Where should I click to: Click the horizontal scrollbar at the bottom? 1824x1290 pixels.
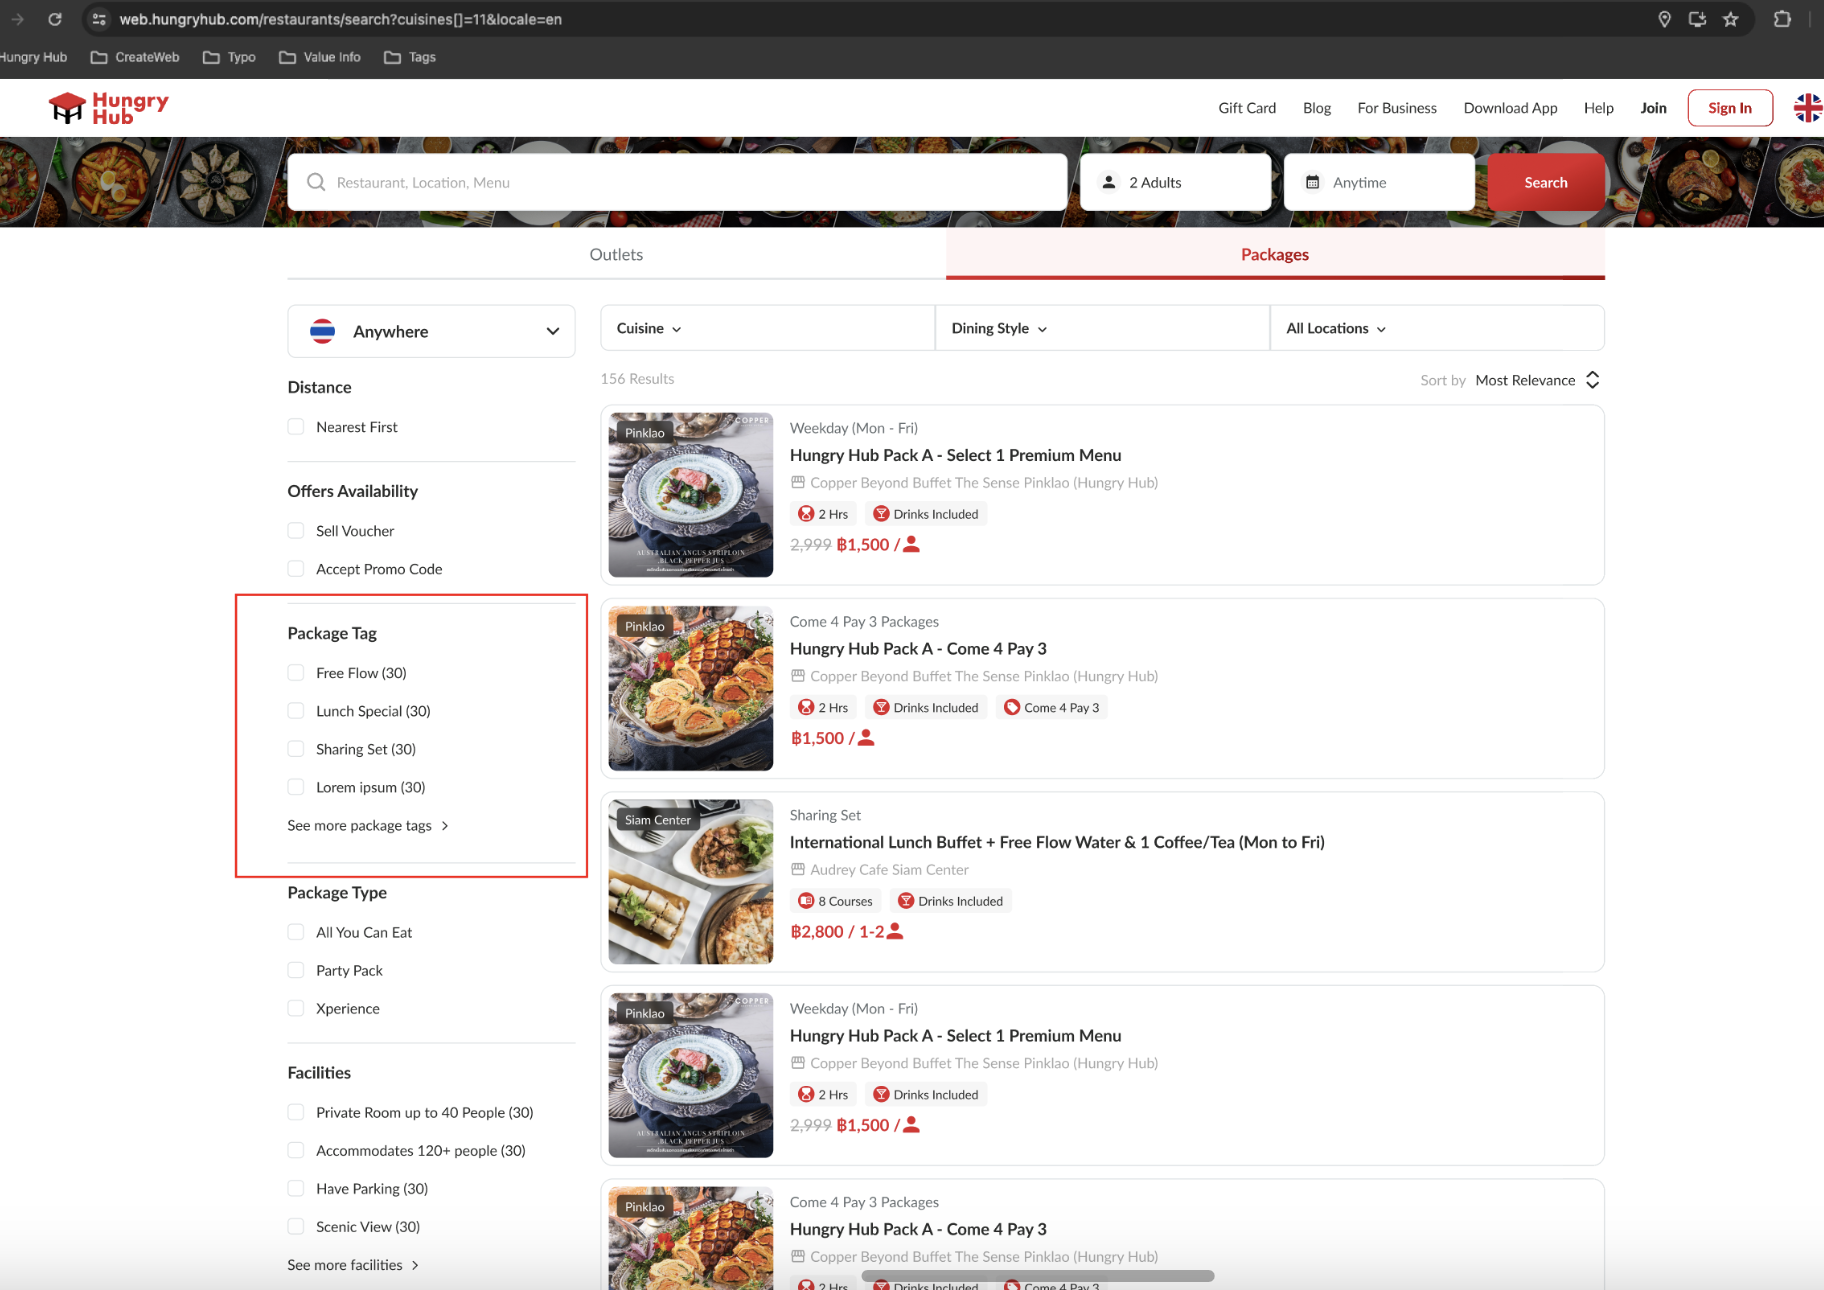pos(1037,1276)
